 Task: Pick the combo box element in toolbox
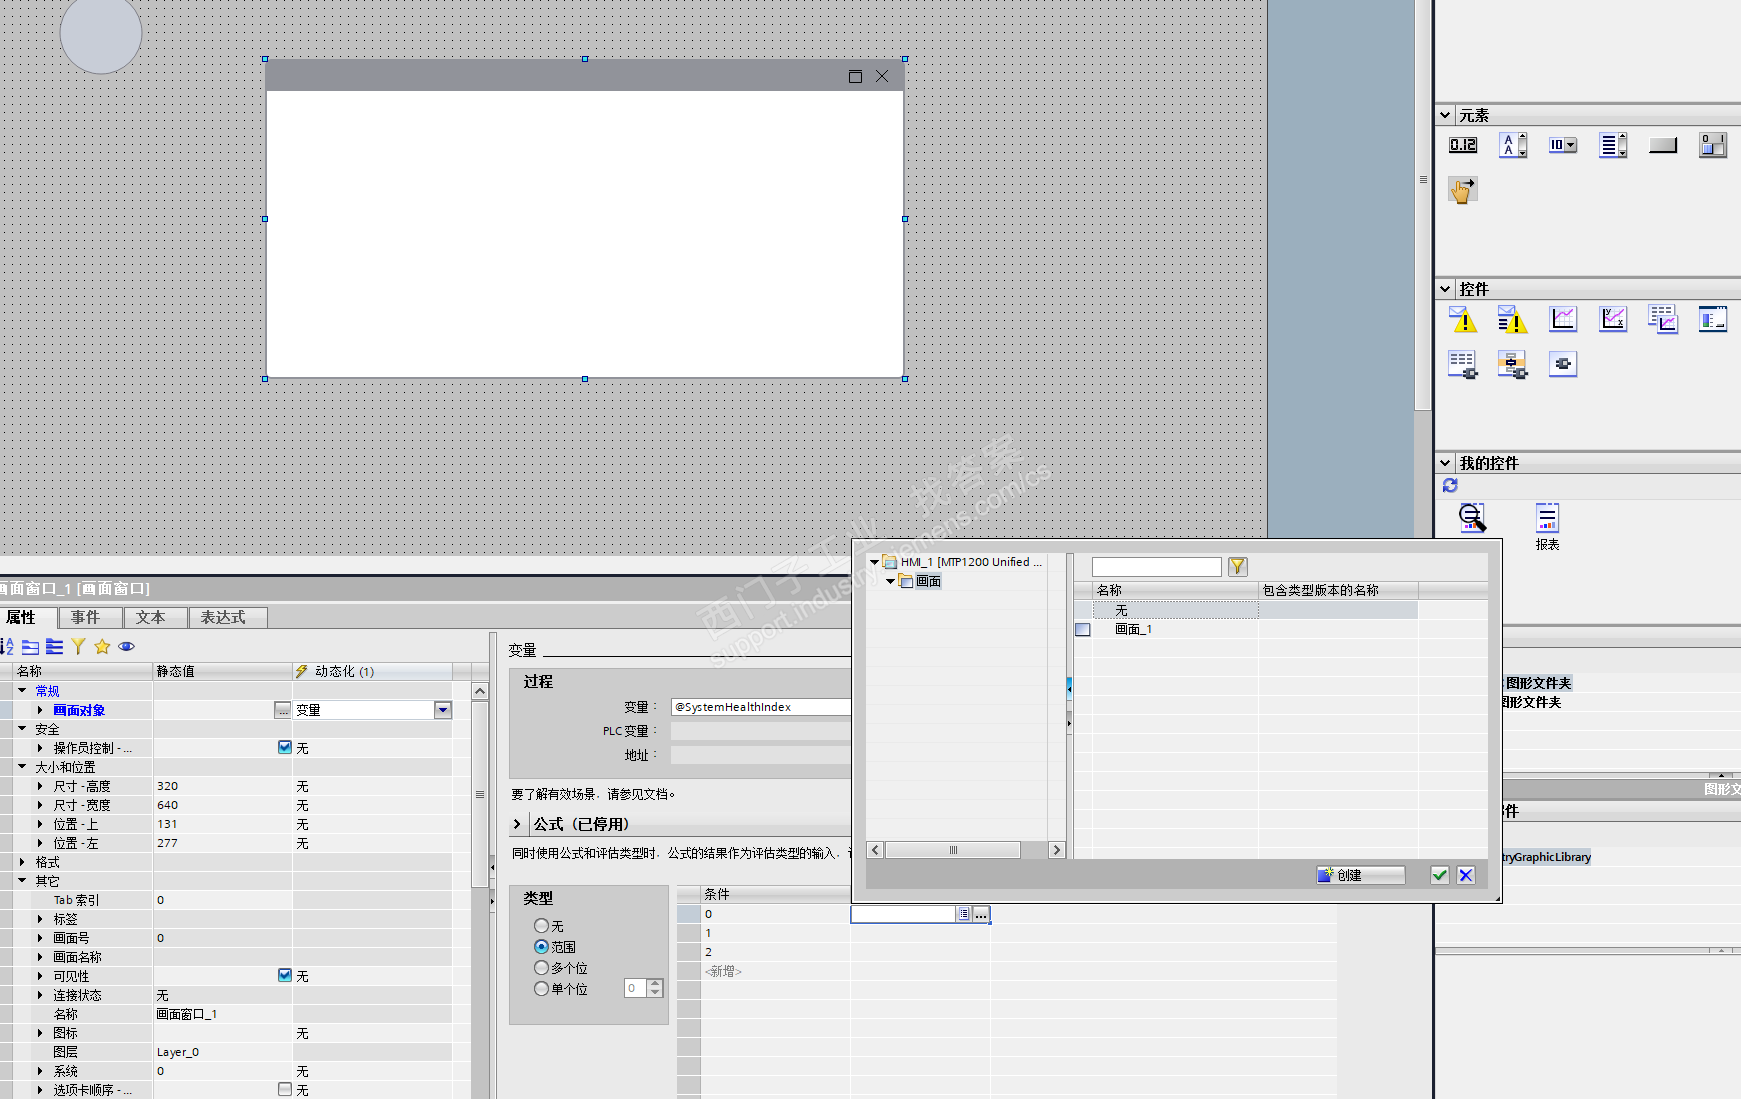[x=1563, y=146]
